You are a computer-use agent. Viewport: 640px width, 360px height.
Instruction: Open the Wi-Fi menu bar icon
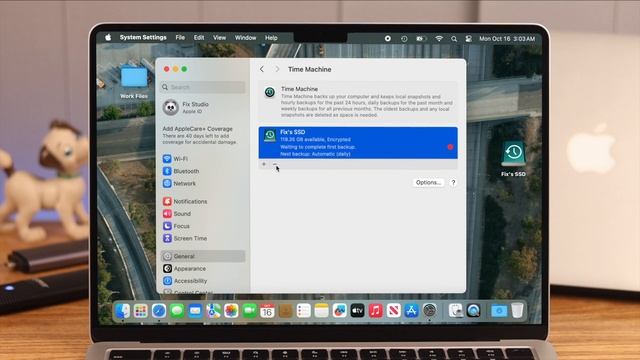pos(439,38)
